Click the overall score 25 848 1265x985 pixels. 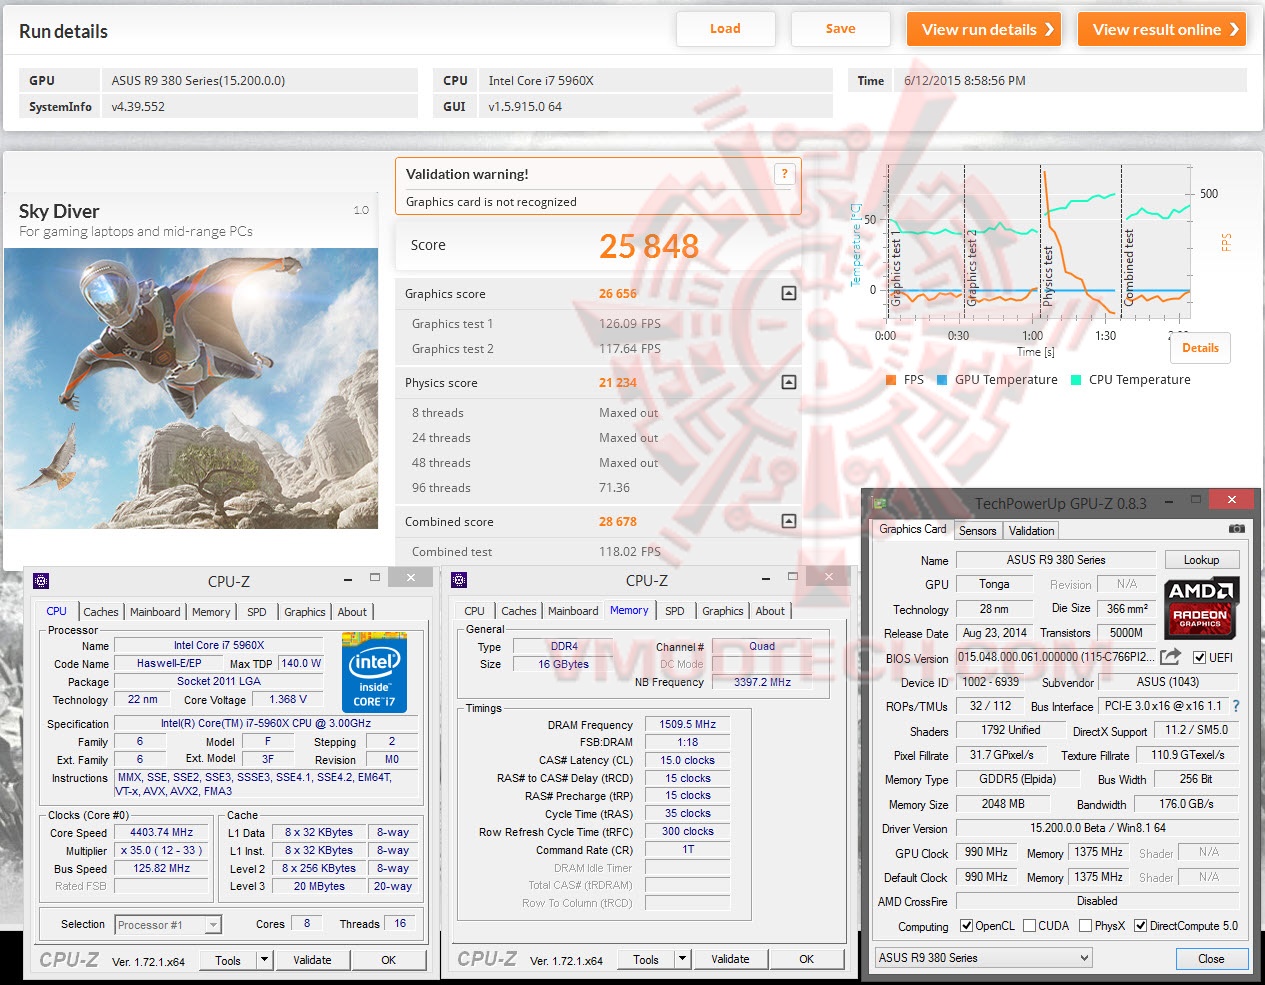[649, 246]
